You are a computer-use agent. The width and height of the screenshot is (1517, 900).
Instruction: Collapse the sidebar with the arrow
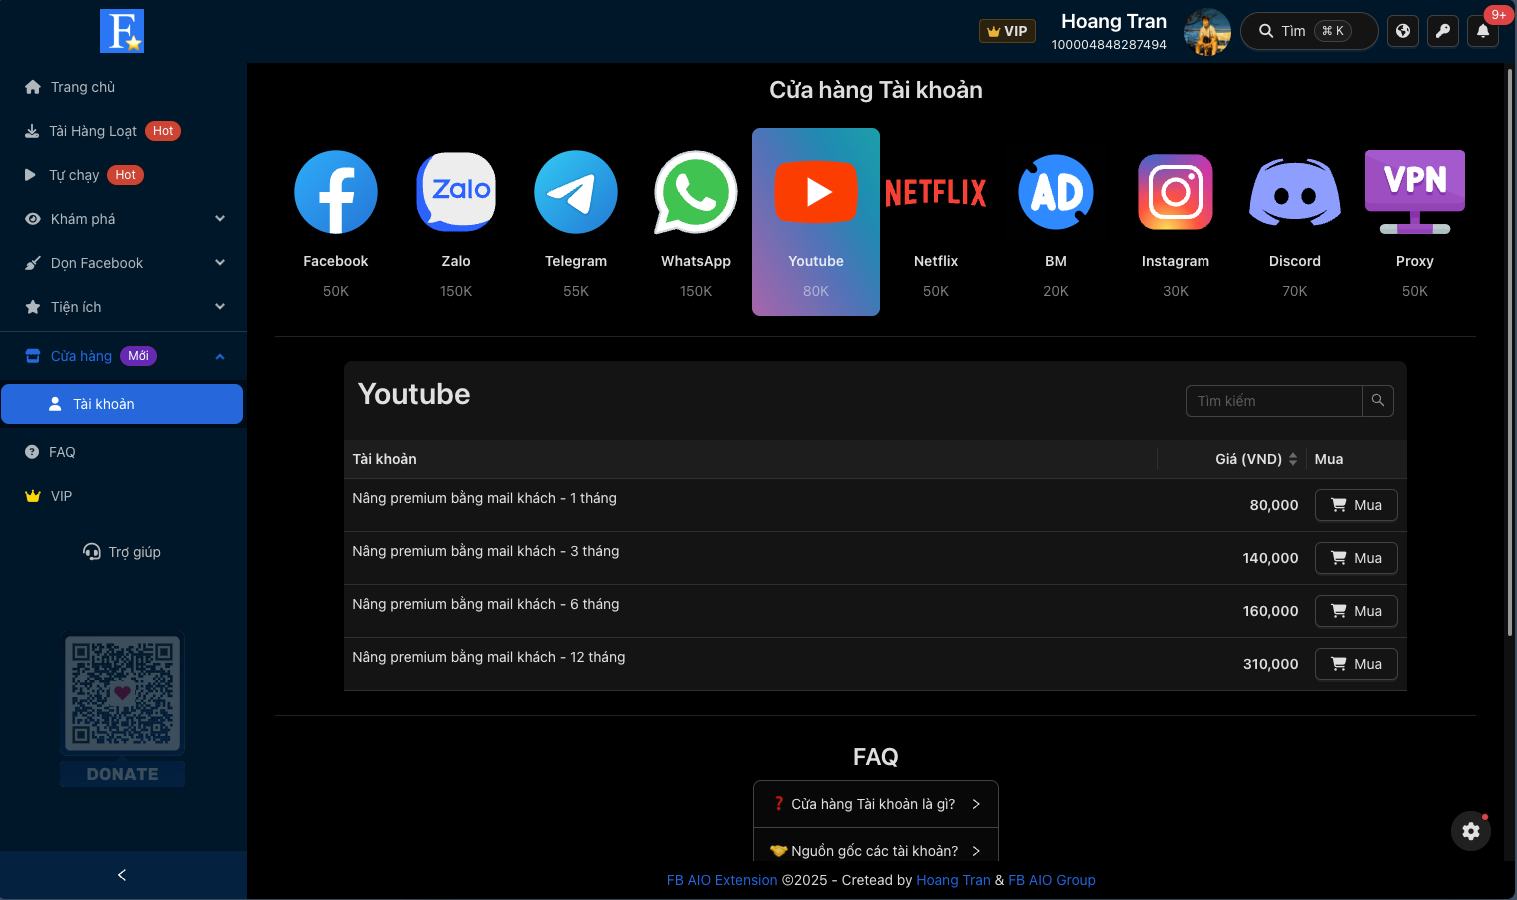click(x=122, y=875)
